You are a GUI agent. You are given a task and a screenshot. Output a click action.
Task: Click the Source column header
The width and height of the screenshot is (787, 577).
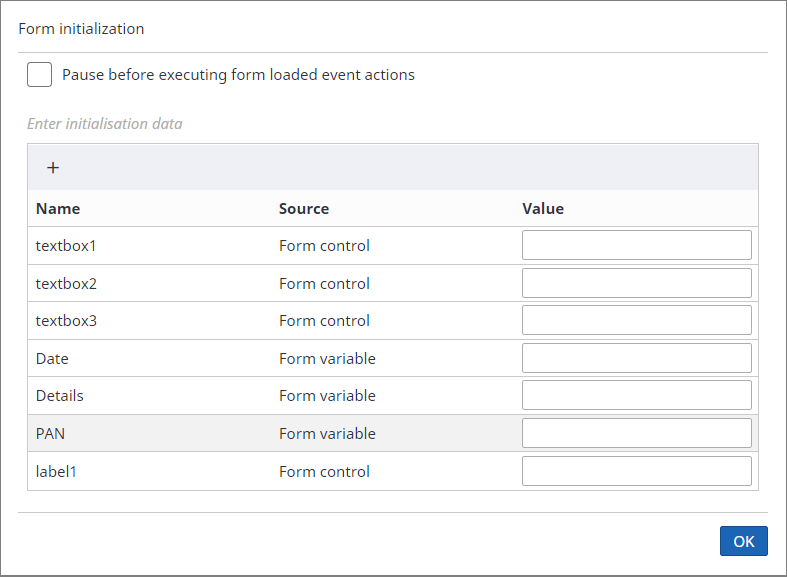[304, 209]
